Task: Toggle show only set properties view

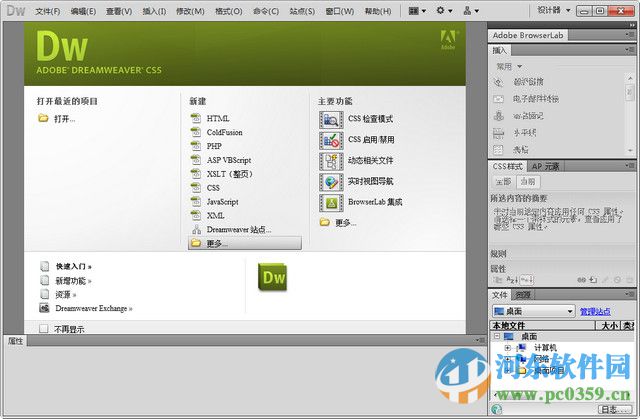Action: coord(527,280)
